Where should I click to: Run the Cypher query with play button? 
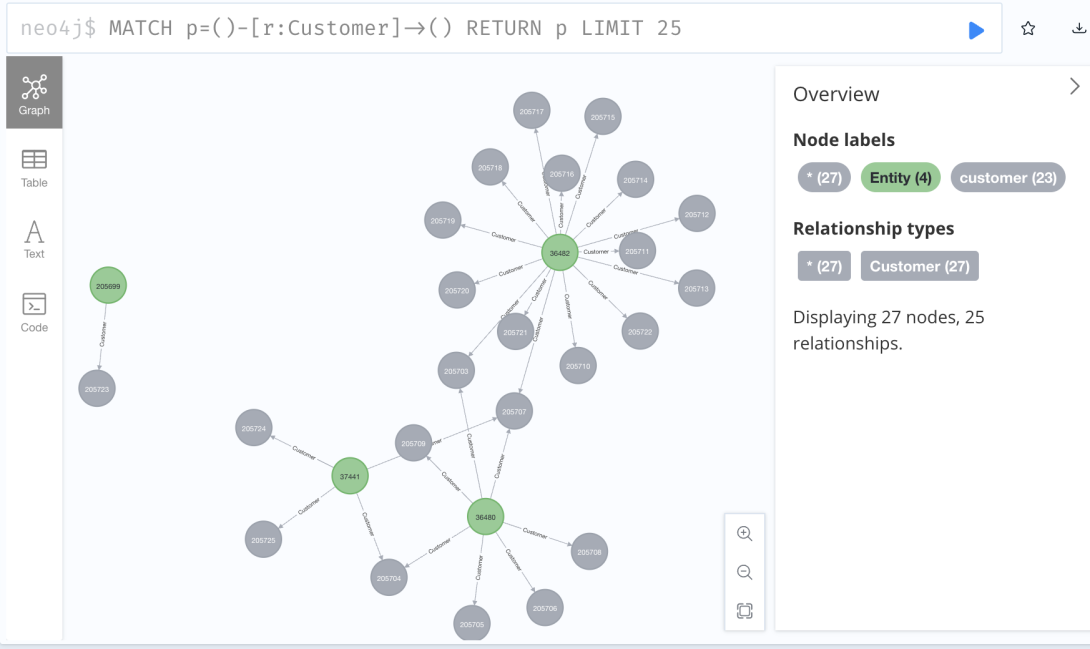pyautogui.click(x=976, y=30)
